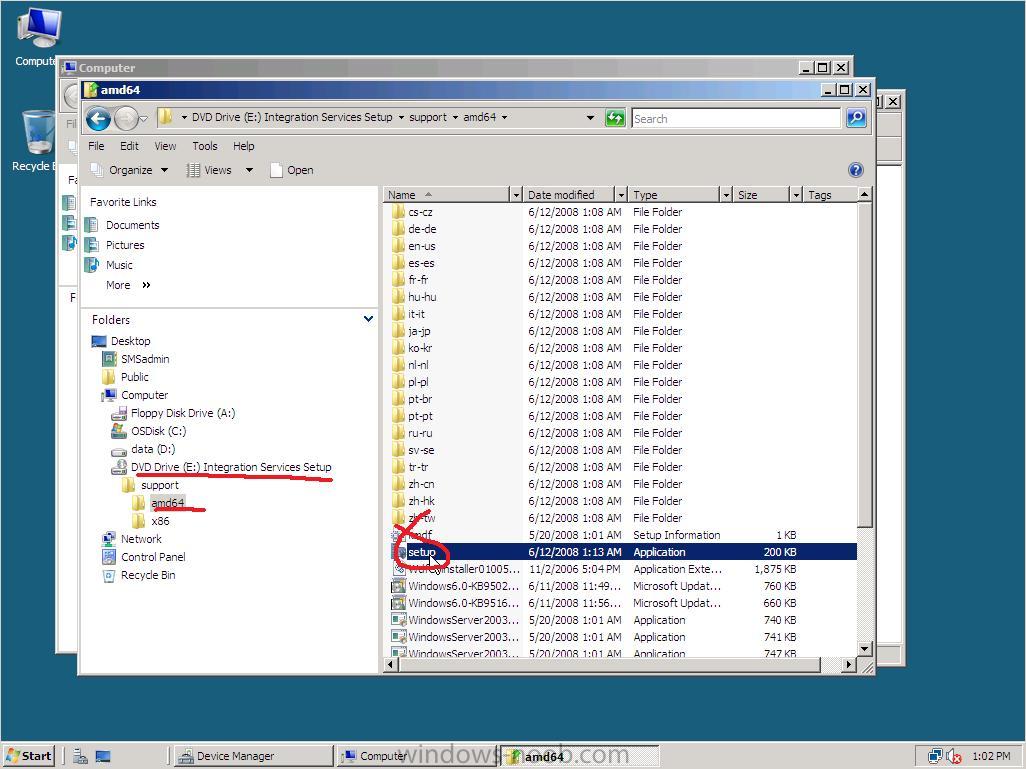Open the Organize dropdown

click(x=130, y=170)
